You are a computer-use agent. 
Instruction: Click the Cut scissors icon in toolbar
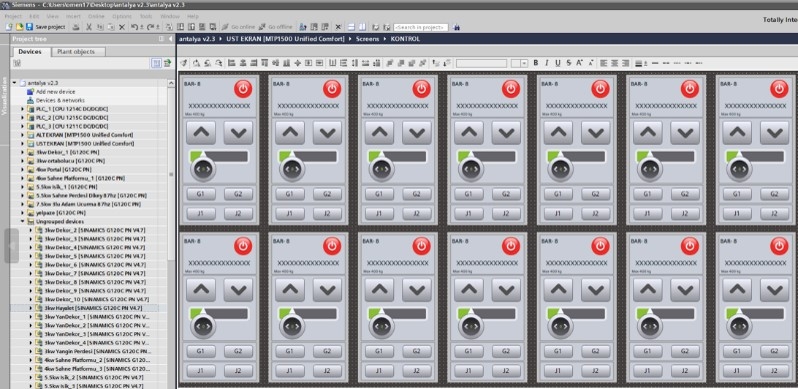pyautogui.click(x=89, y=26)
